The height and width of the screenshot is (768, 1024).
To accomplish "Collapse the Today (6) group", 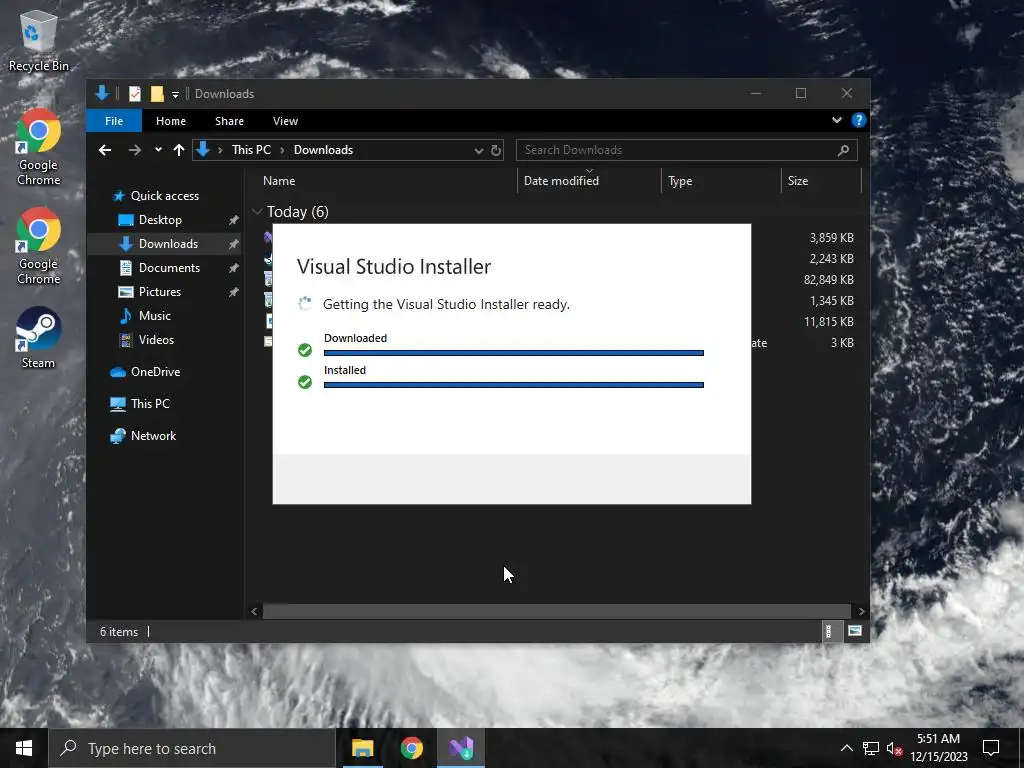I will pos(257,212).
